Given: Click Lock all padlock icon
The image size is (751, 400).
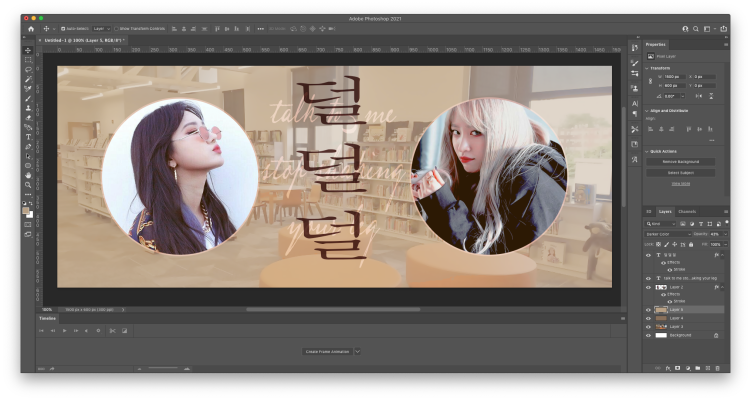Looking at the screenshot, I should tap(691, 244).
